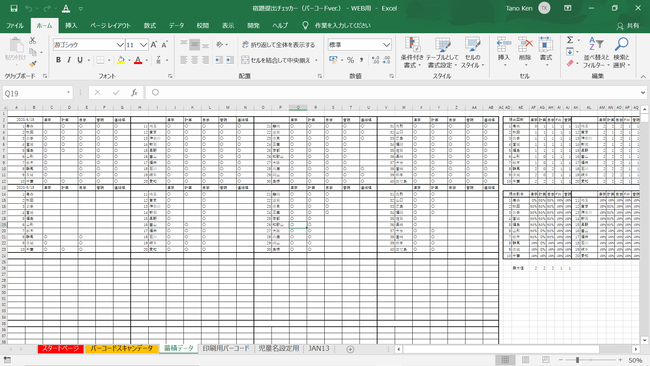Viewport: 650px width, 366px height.
Task: Decrease the indent level
Action: (x=218, y=60)
